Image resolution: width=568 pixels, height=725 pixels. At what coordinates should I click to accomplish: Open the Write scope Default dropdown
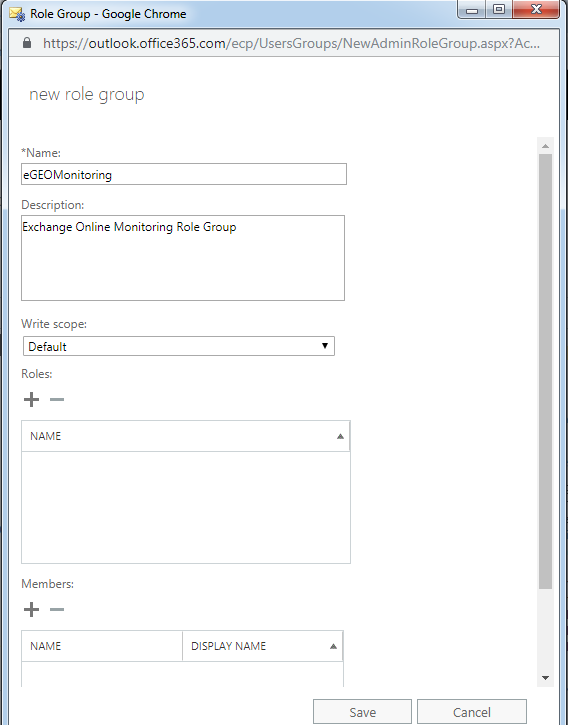coord(179,346)
